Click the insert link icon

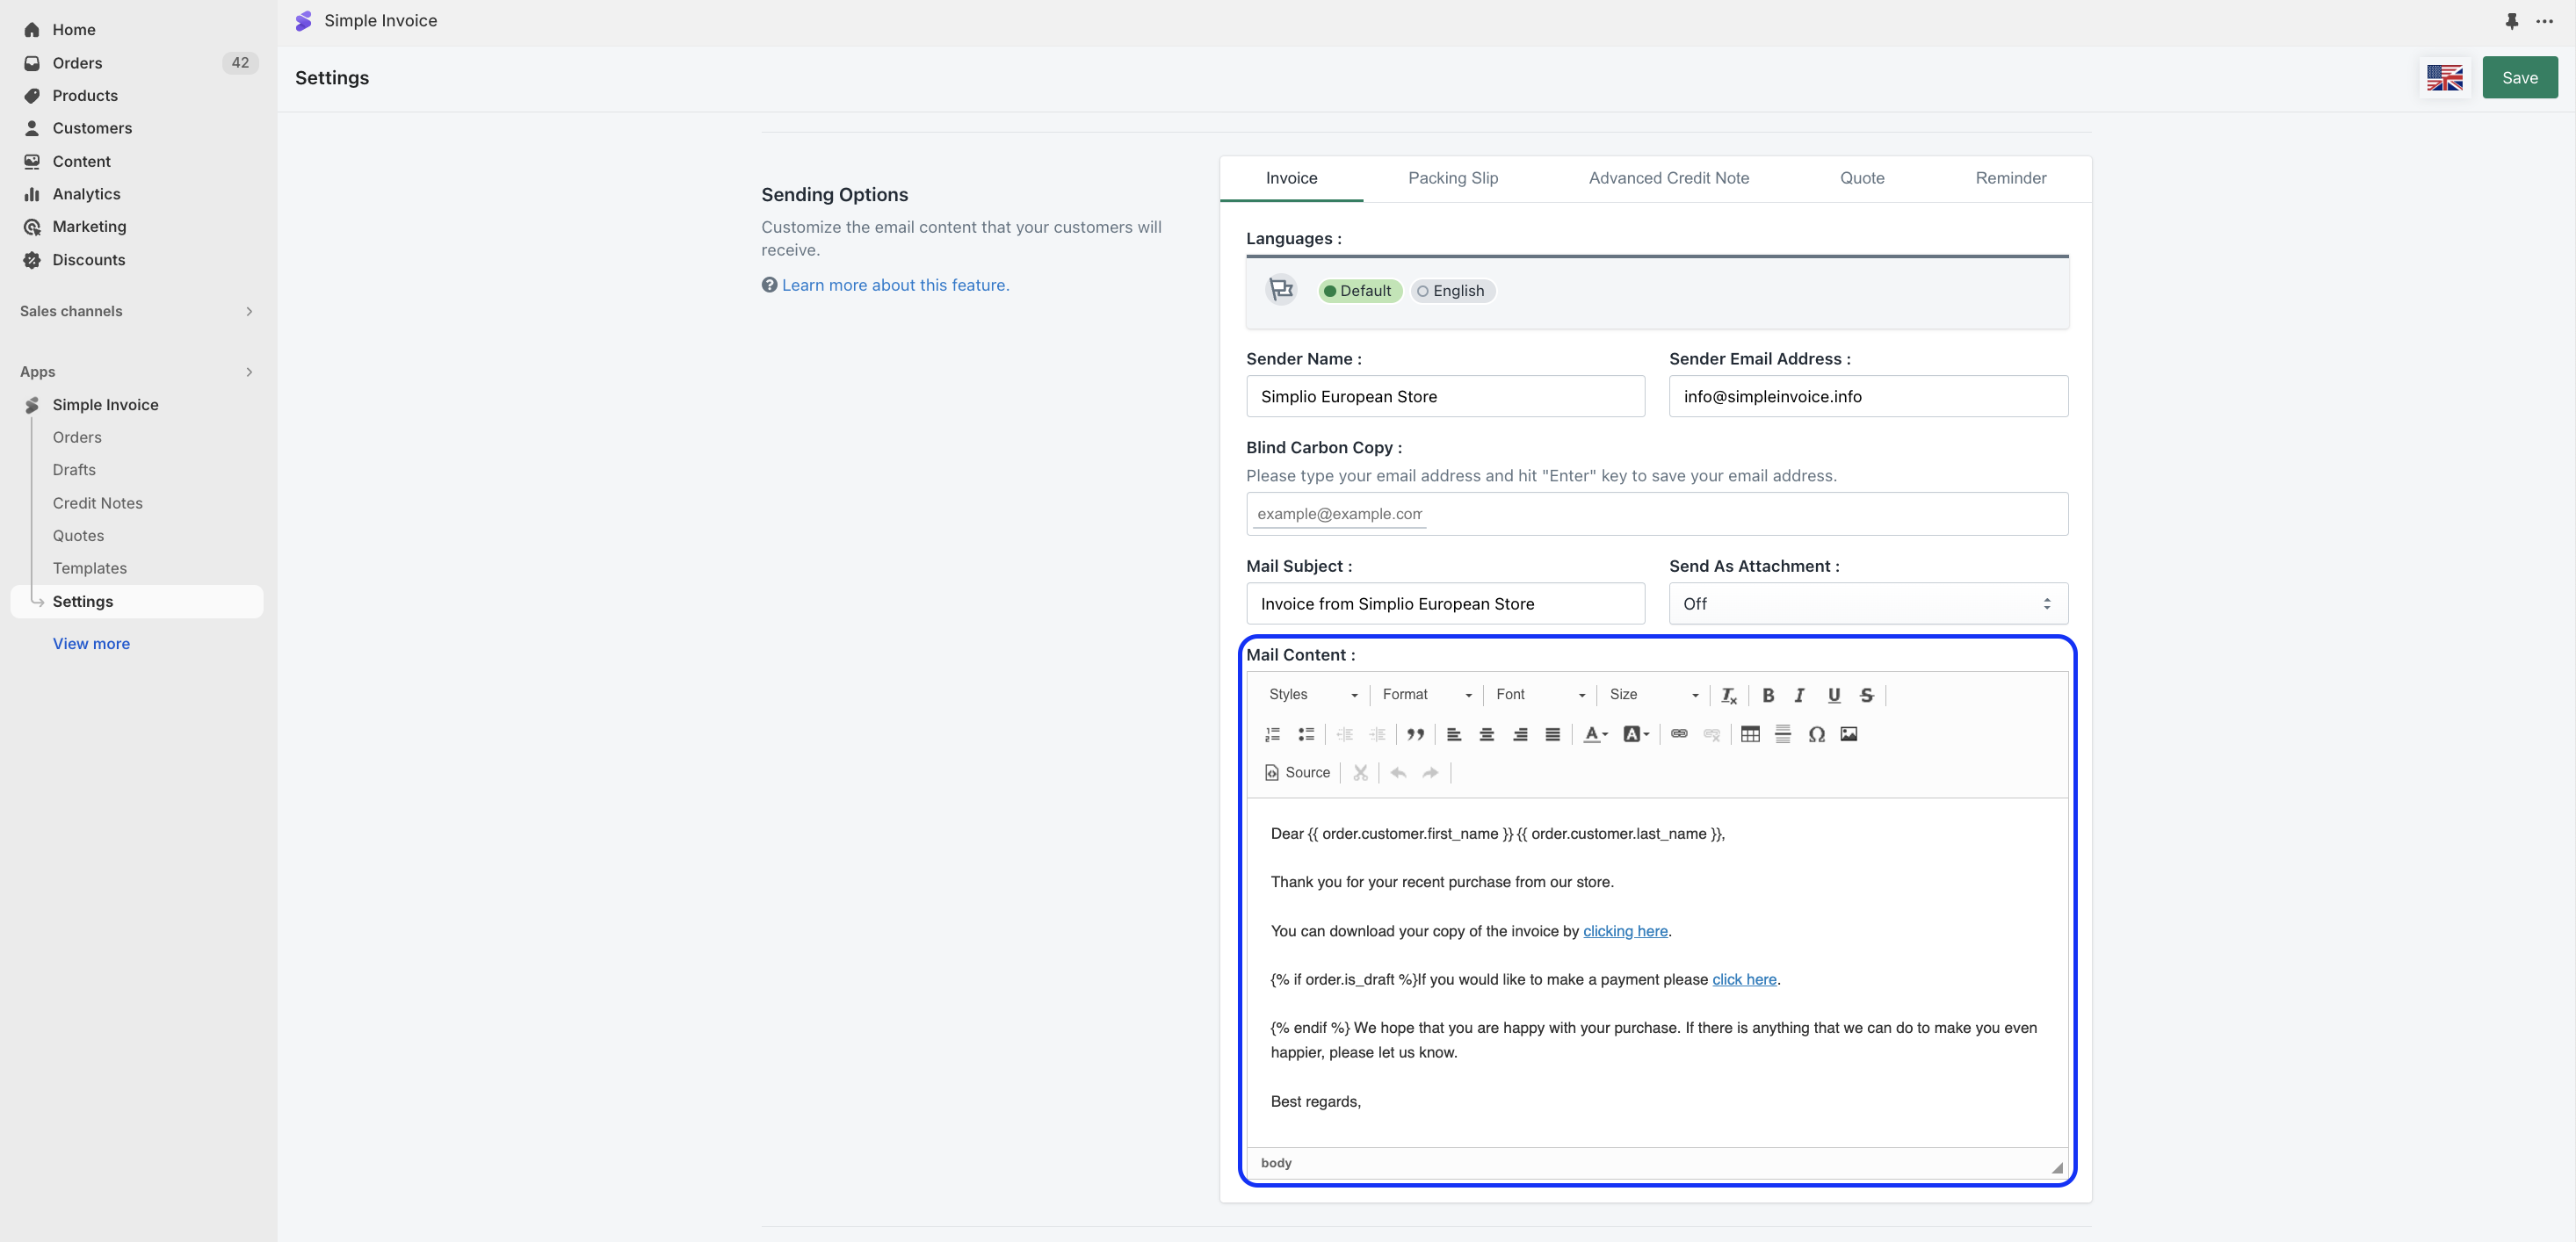[1679, 734]
